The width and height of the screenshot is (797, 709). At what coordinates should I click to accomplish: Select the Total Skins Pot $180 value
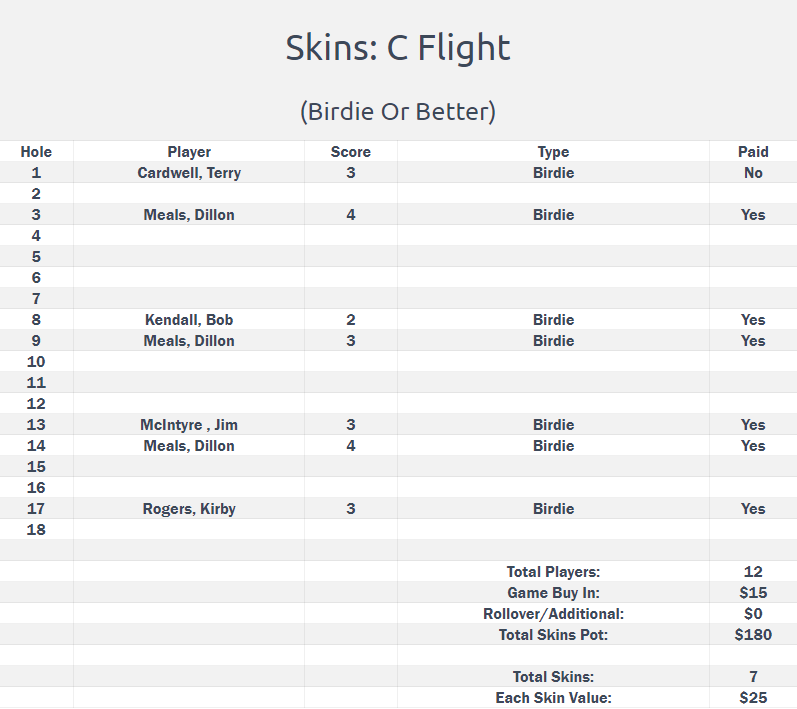click(x=753, y=635)
